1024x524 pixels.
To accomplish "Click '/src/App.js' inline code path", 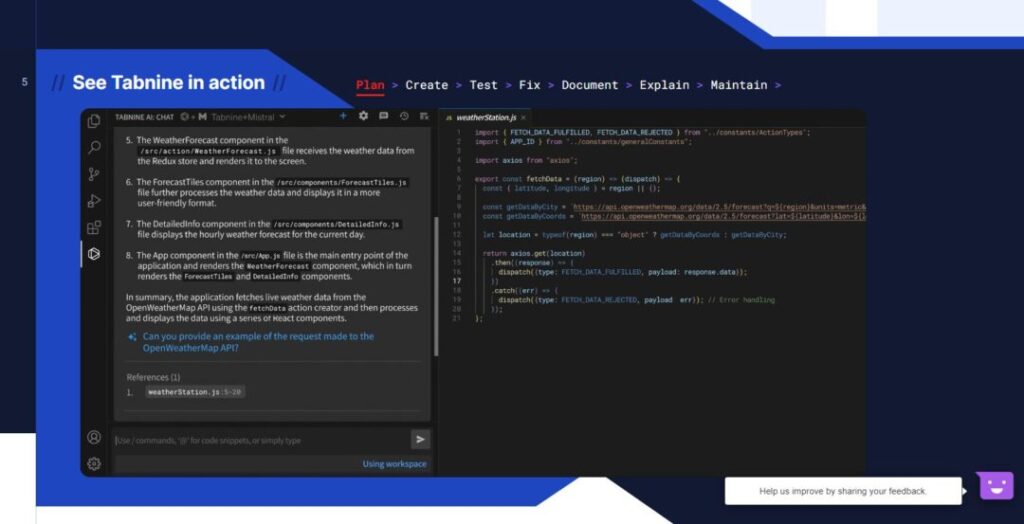I will point(261,255).
